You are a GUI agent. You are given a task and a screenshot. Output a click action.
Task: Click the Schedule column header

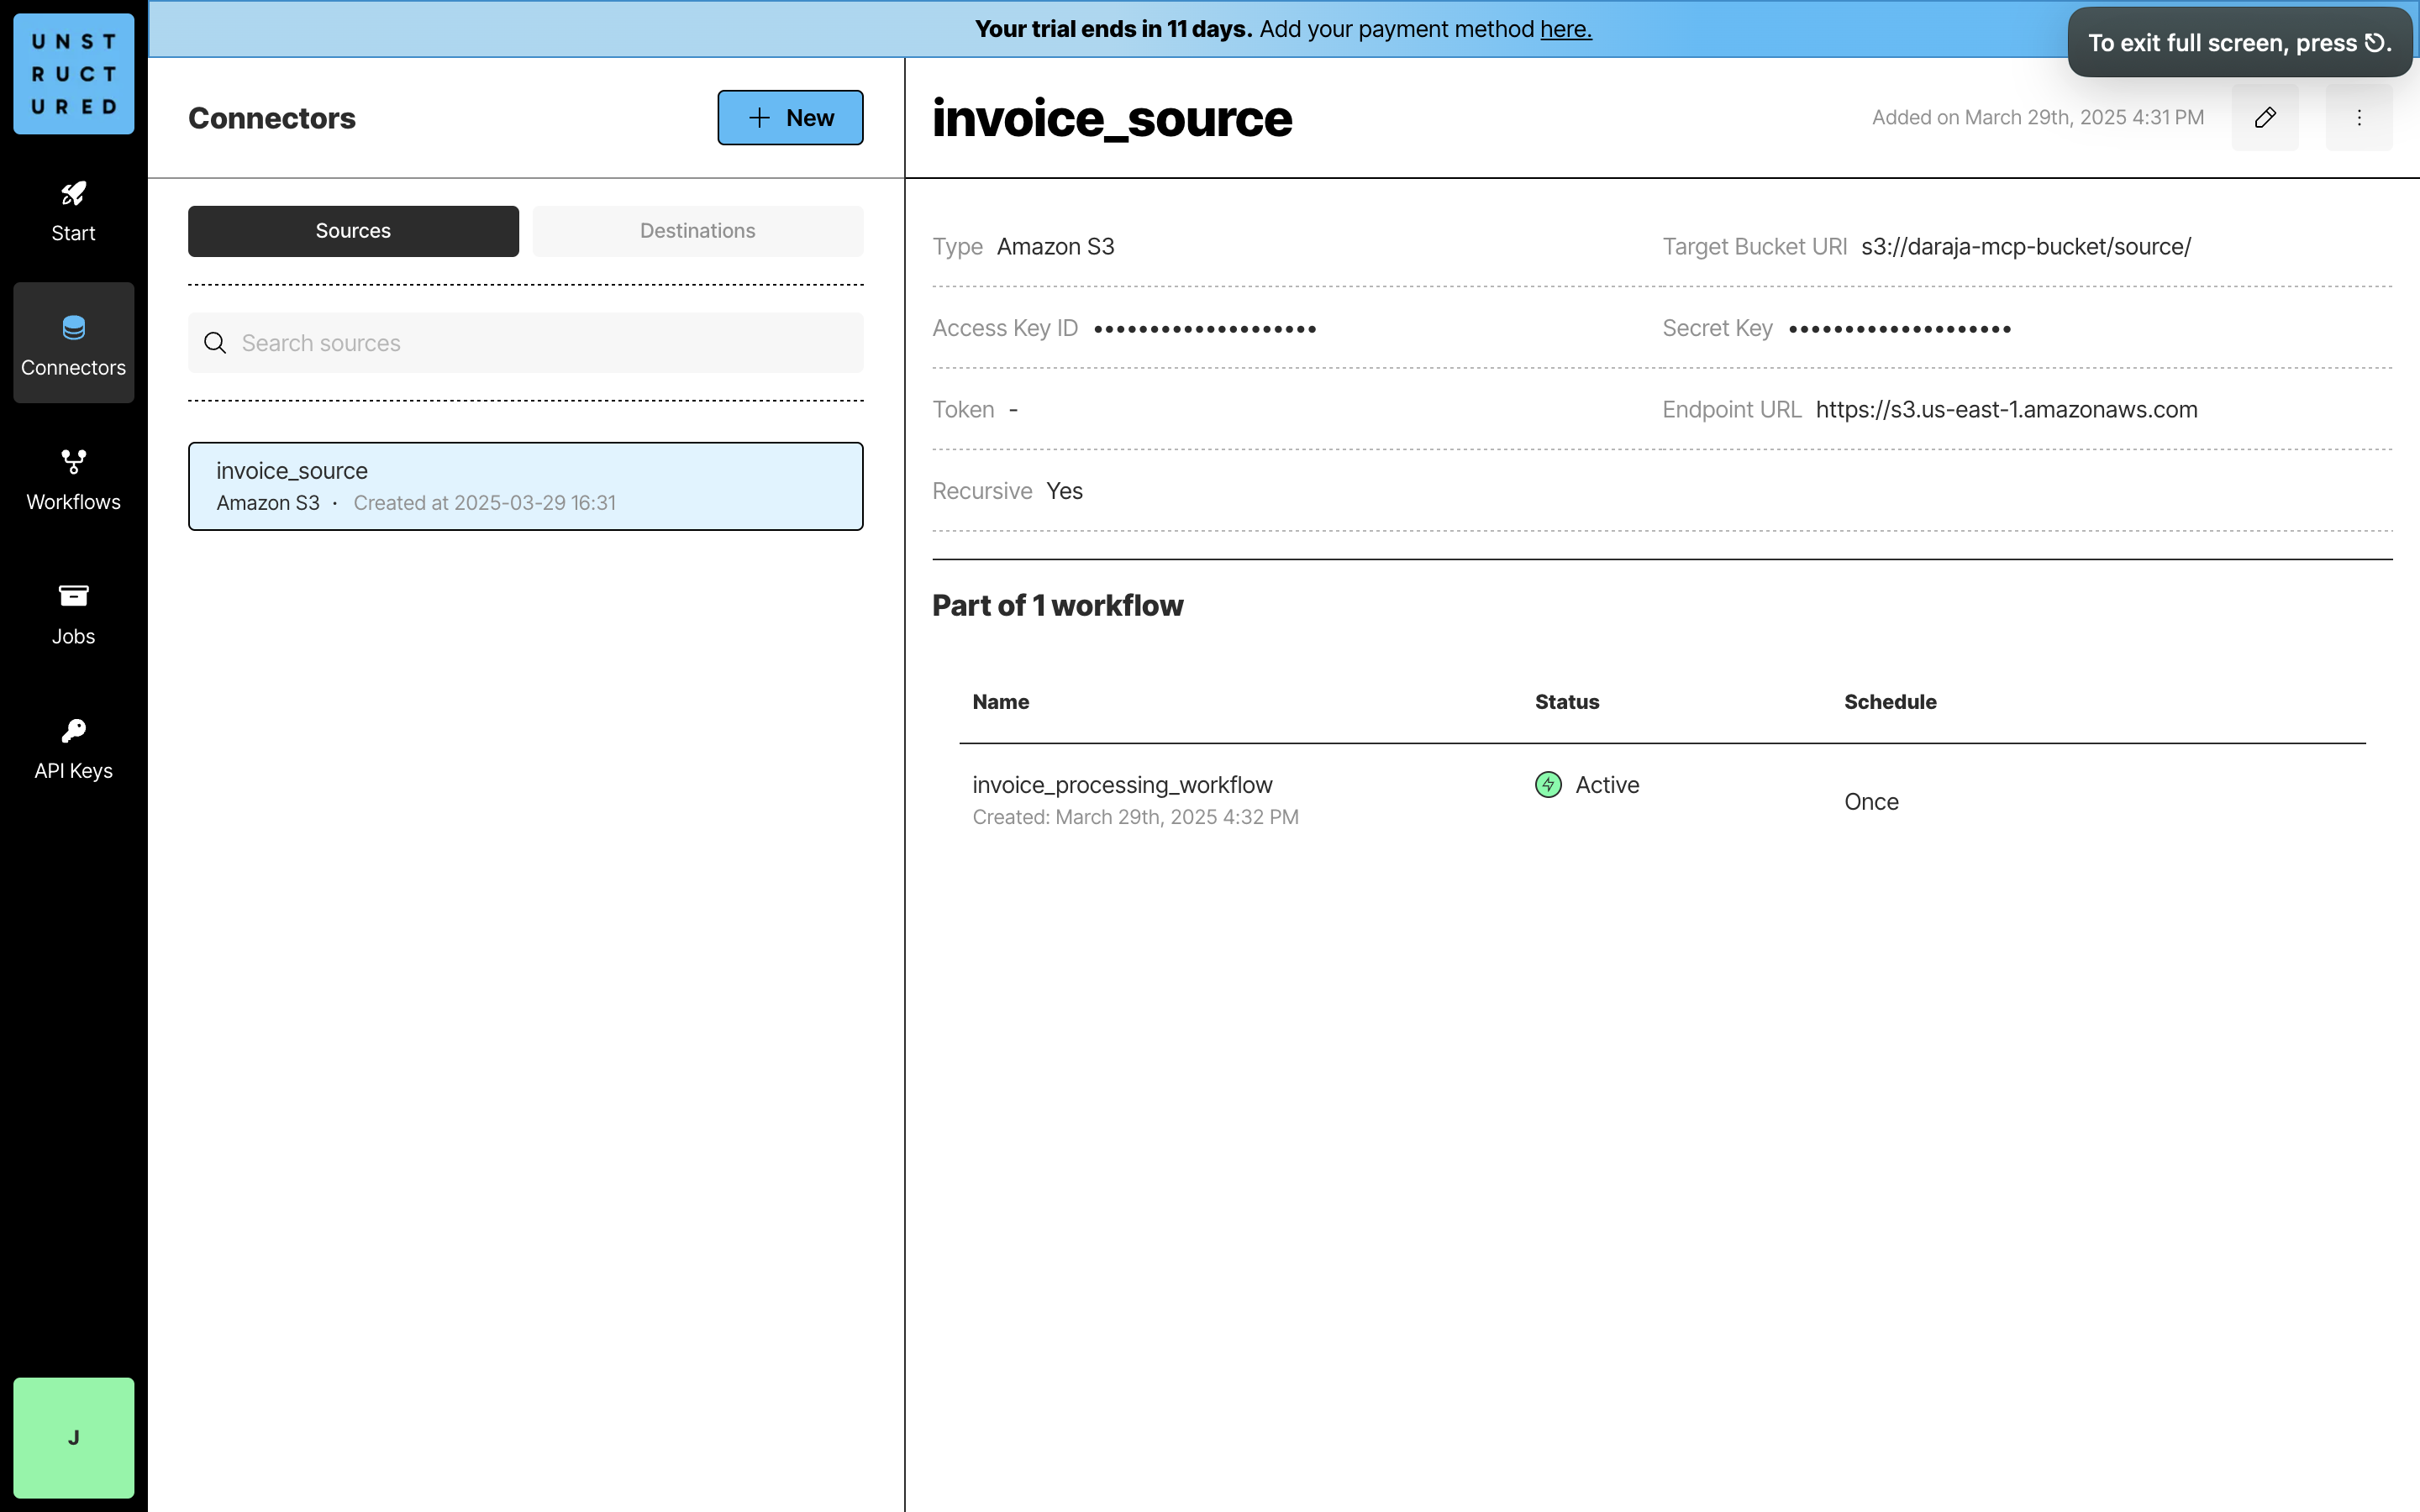point(1890,702)
